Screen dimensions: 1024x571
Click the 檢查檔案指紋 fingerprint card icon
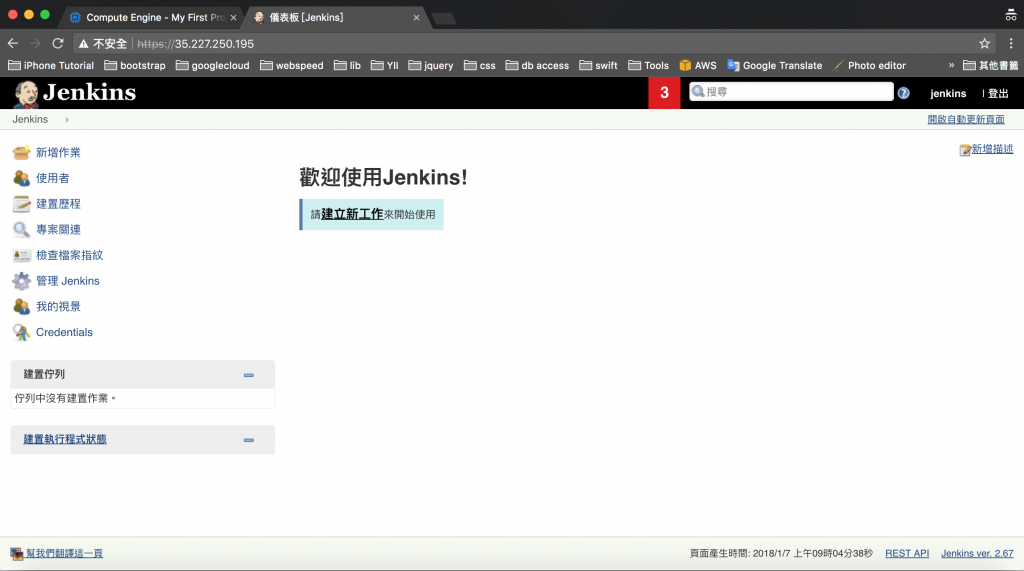click(21, 255)
